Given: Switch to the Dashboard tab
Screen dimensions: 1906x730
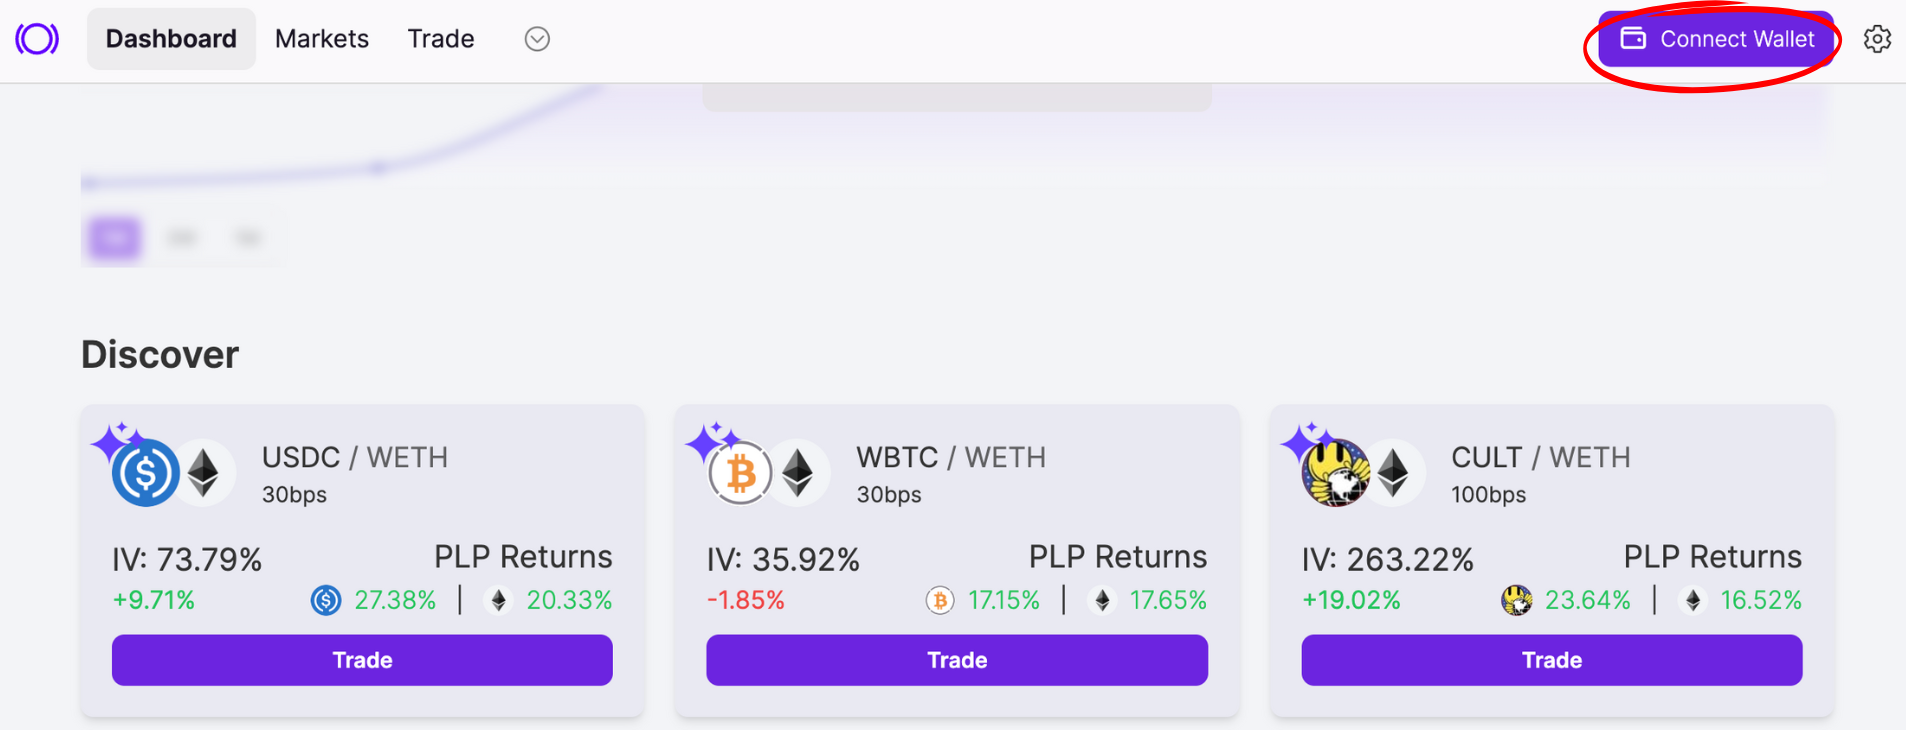Looking at the screenshot, I should [171, 39].
